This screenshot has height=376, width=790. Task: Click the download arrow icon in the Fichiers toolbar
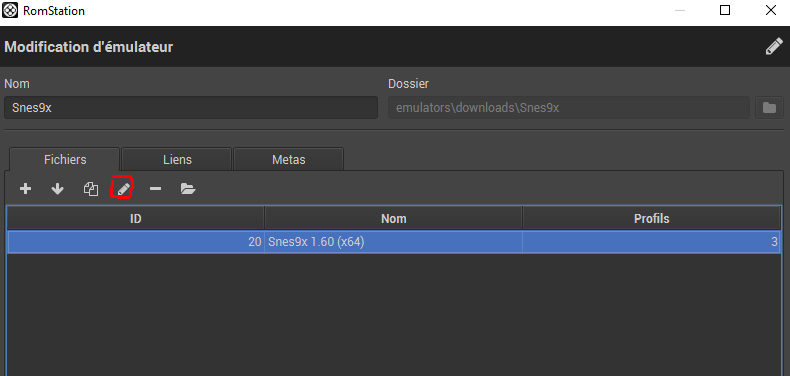(x=58, y=189)
